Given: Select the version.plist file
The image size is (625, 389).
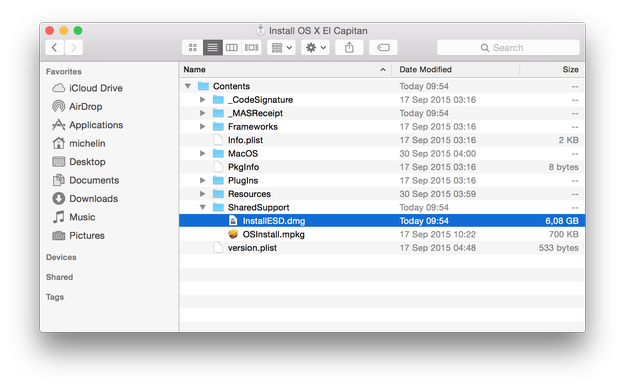Looking at the screenshot, I should (382, 248).
